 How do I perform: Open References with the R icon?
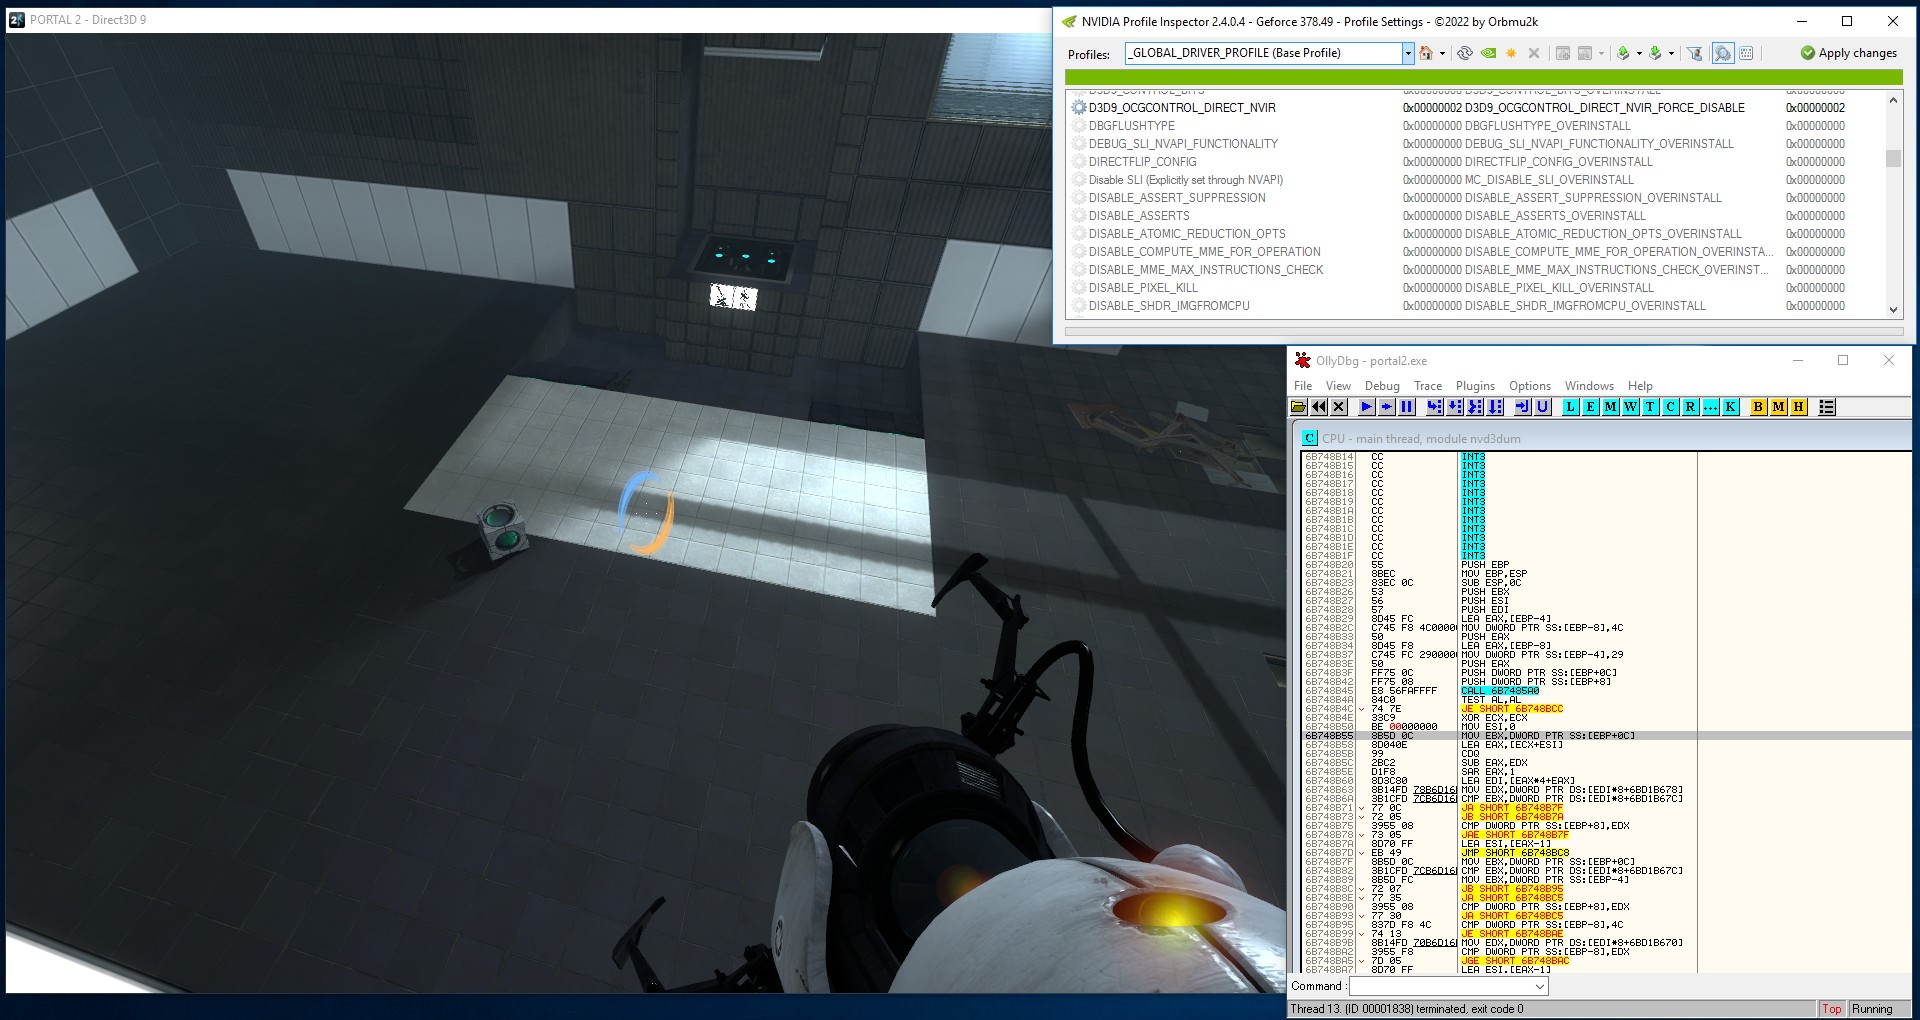tap(1690, 407)
